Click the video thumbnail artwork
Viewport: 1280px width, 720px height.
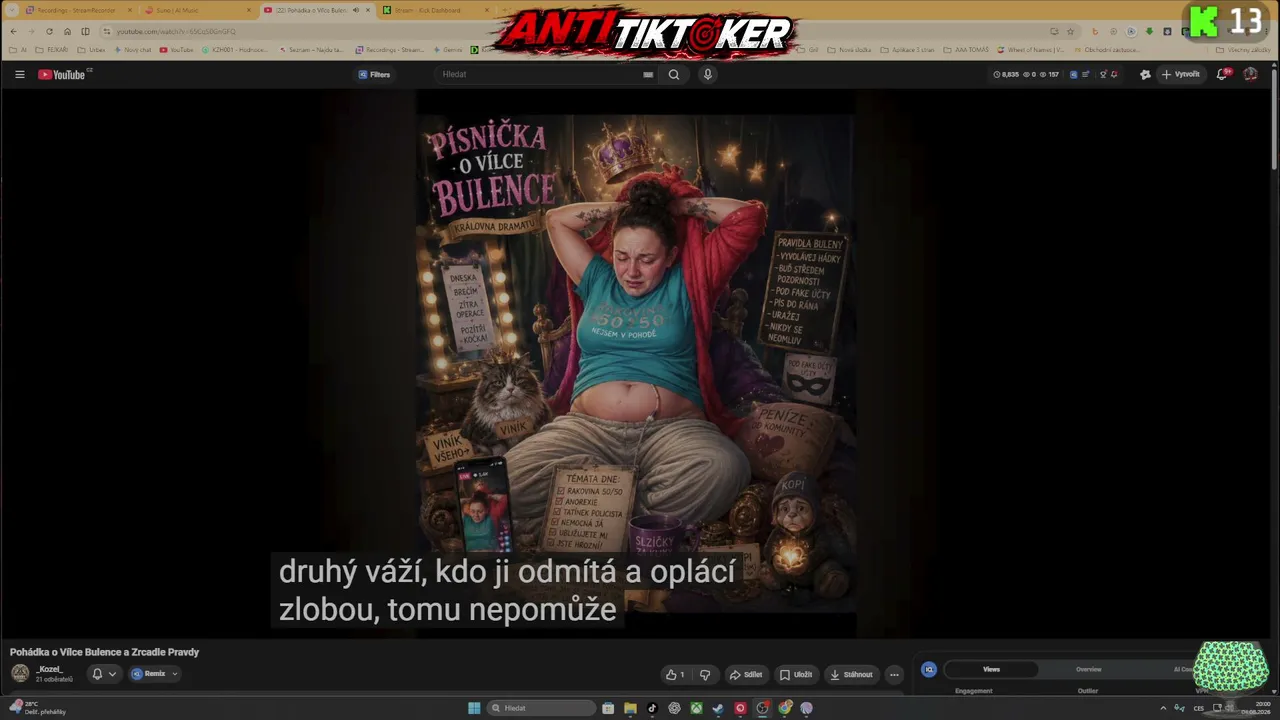[636, 362]
